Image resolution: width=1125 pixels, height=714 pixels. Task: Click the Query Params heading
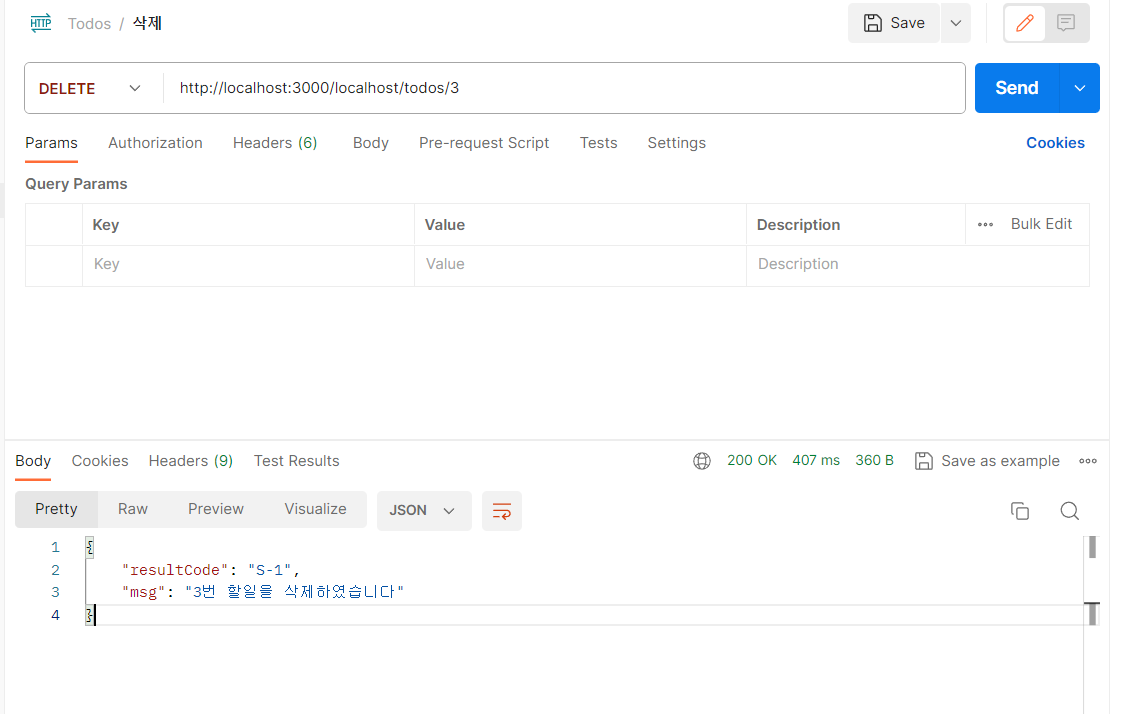pos(76,184)
